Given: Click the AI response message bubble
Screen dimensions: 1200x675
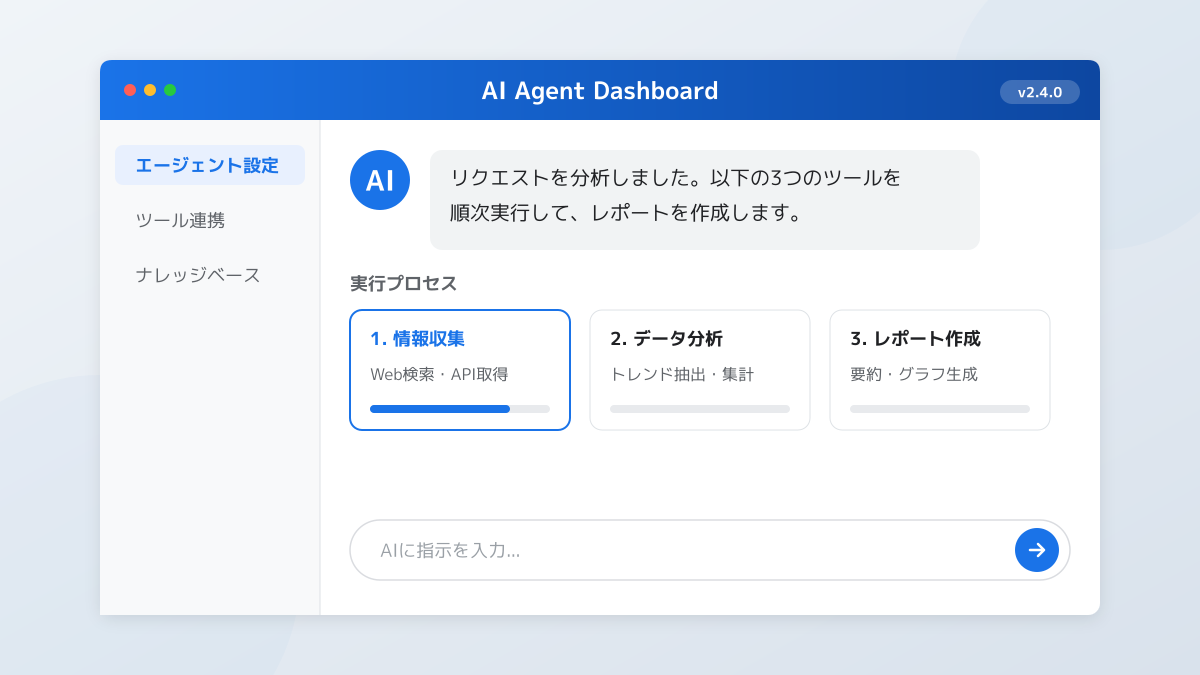Looking at the screenshot, I should [704, 200].
